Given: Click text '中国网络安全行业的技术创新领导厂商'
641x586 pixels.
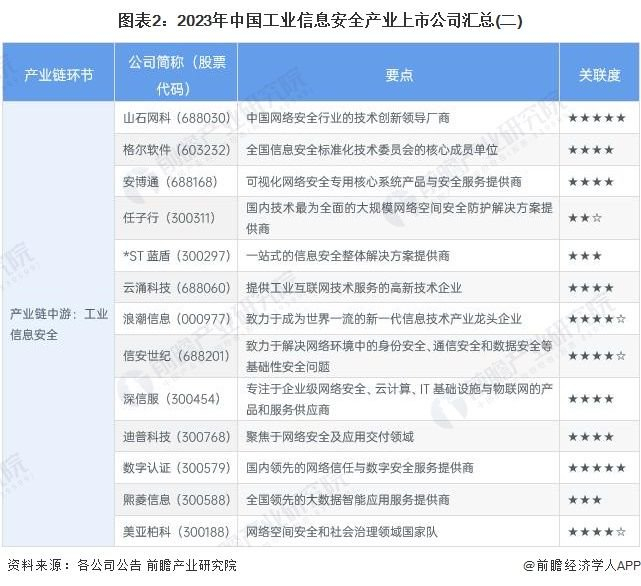Looking at the screenshot, I should click(347, 118).
